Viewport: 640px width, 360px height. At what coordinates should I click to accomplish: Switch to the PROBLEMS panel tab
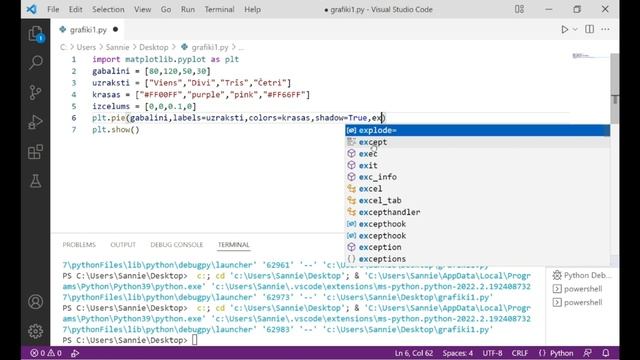pyautogui.click(x=79, y=244)
